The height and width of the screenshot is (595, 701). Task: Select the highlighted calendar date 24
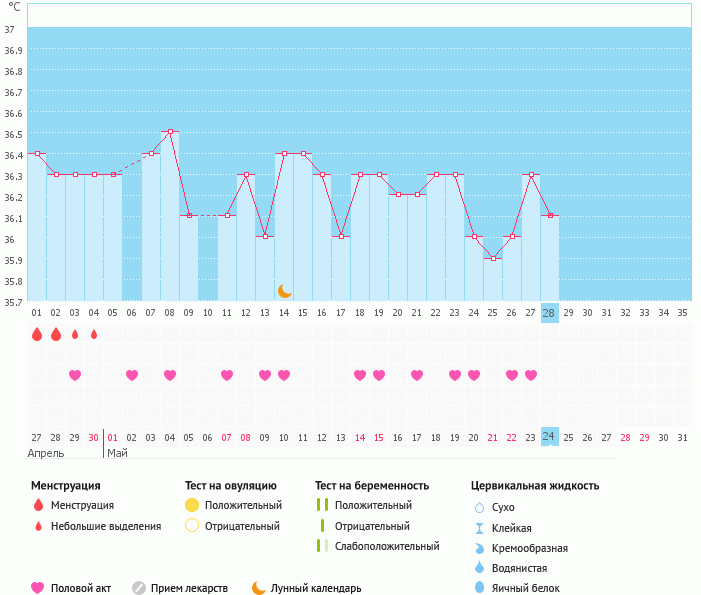pos(549,437)
